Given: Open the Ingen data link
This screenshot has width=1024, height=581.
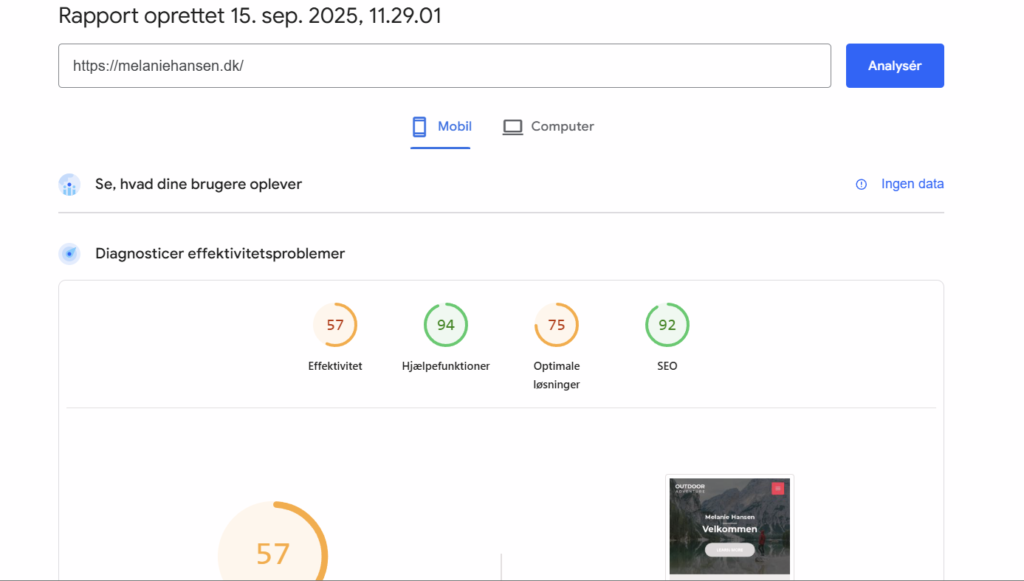Looking at the screenshot, I should (x=912, y=184).
